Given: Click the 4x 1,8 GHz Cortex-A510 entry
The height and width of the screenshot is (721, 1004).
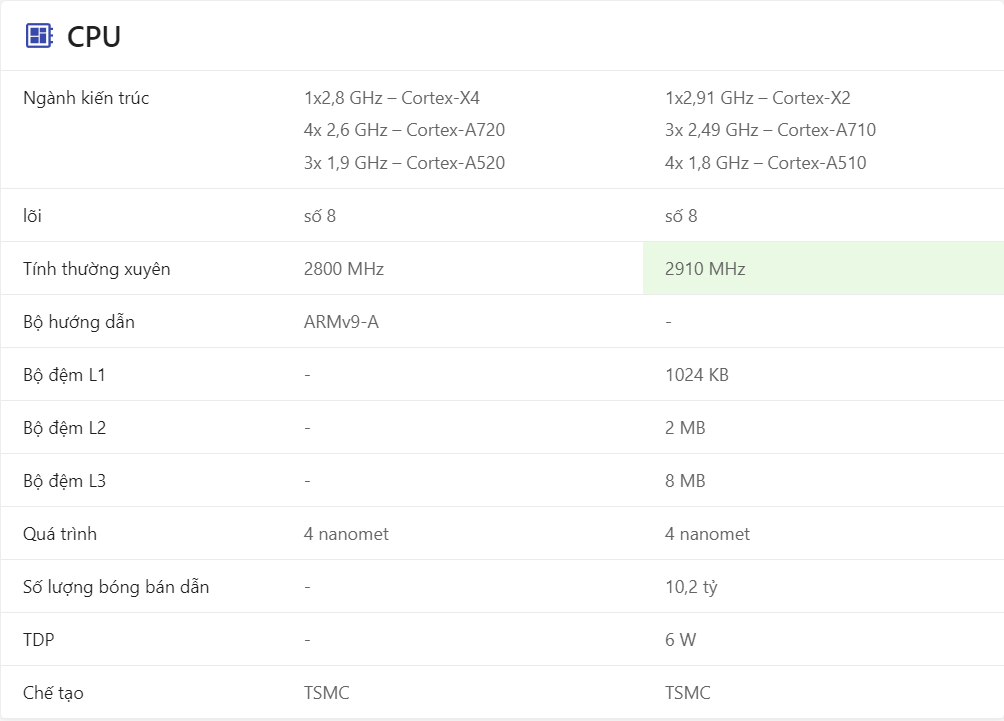Looking at the screenshot, I should [765, 163].
